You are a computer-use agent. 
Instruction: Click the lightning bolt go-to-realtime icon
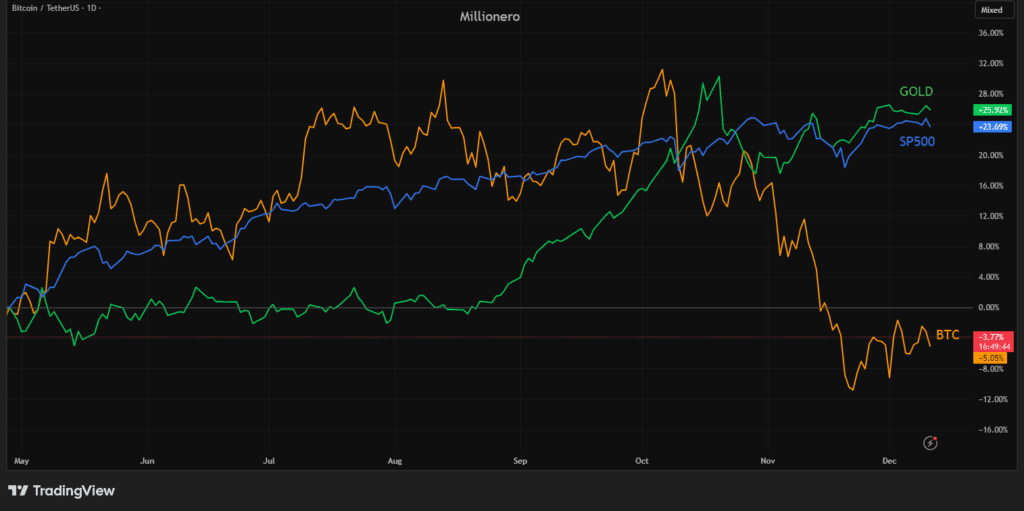coord(931,442)
